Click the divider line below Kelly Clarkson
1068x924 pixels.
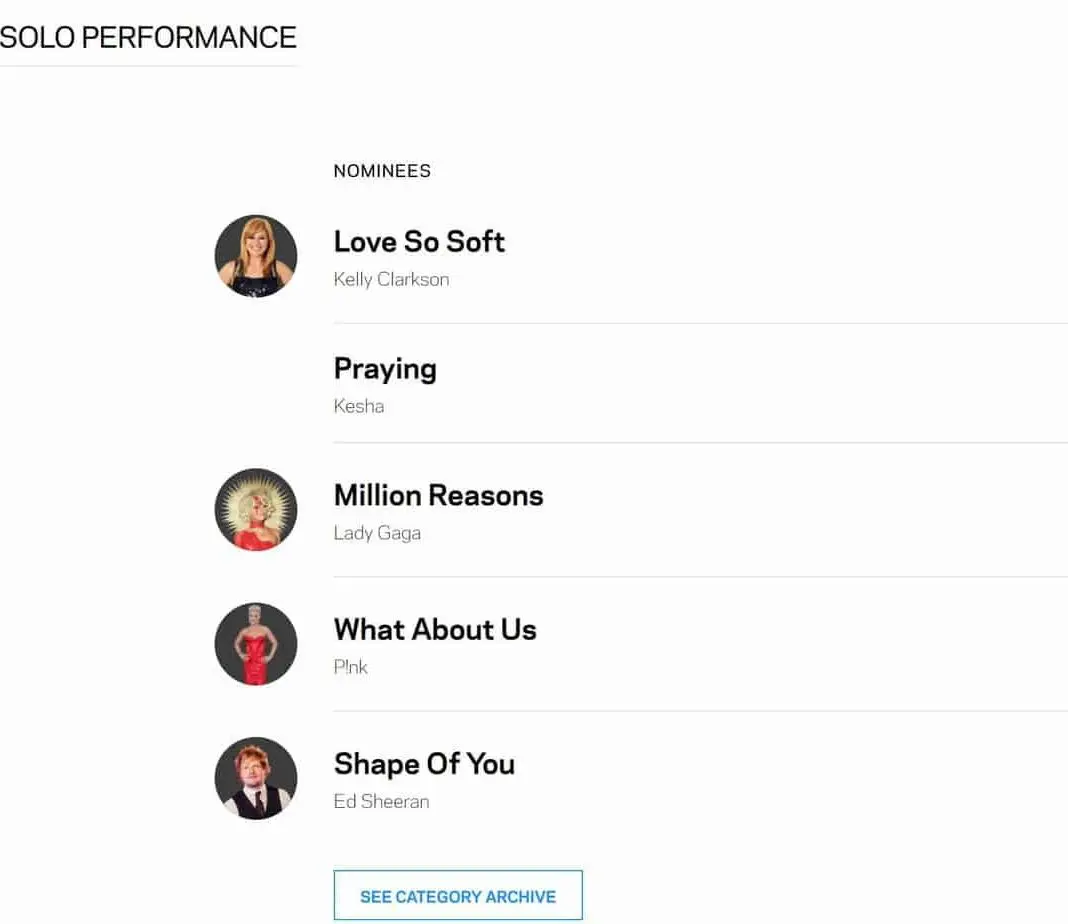click(x=700, y=323)
